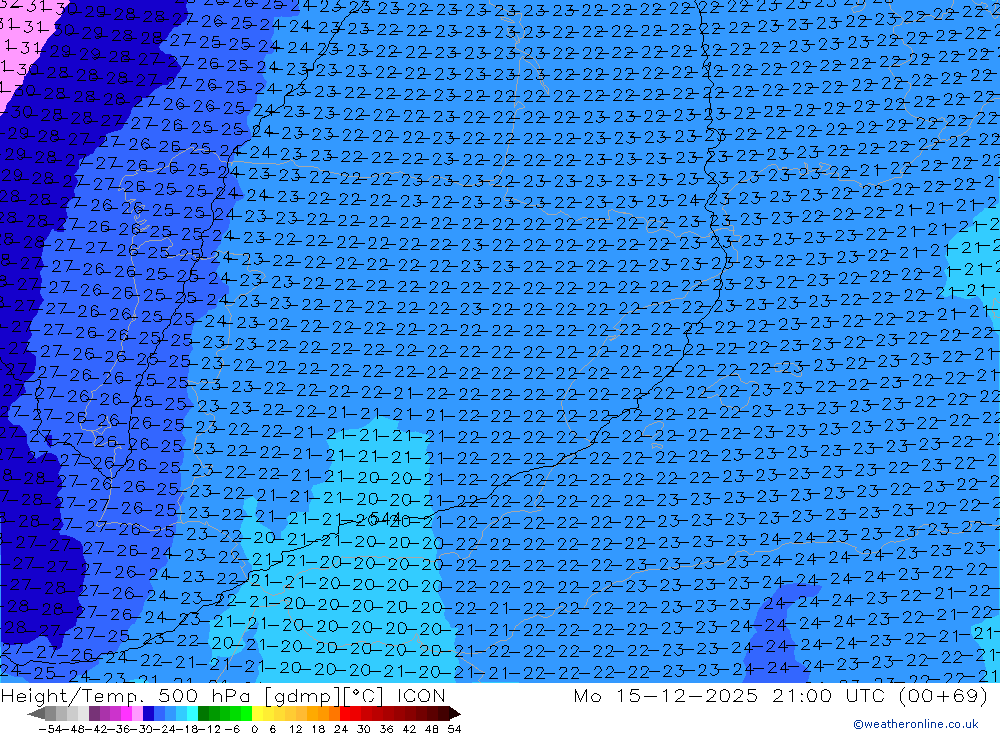Click the 54 legend value
This screenshot has width=1000, height=733.
(454, 729)
